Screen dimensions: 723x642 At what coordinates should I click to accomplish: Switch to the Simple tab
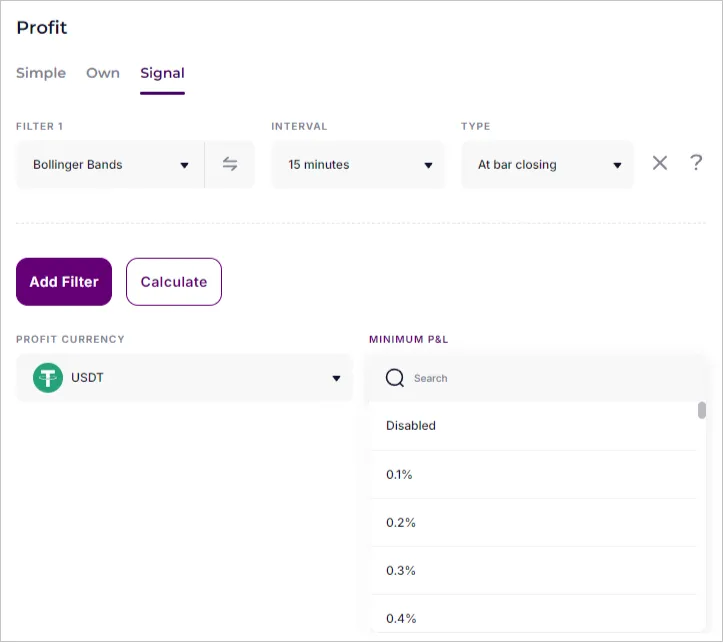[x=41, y=73]
